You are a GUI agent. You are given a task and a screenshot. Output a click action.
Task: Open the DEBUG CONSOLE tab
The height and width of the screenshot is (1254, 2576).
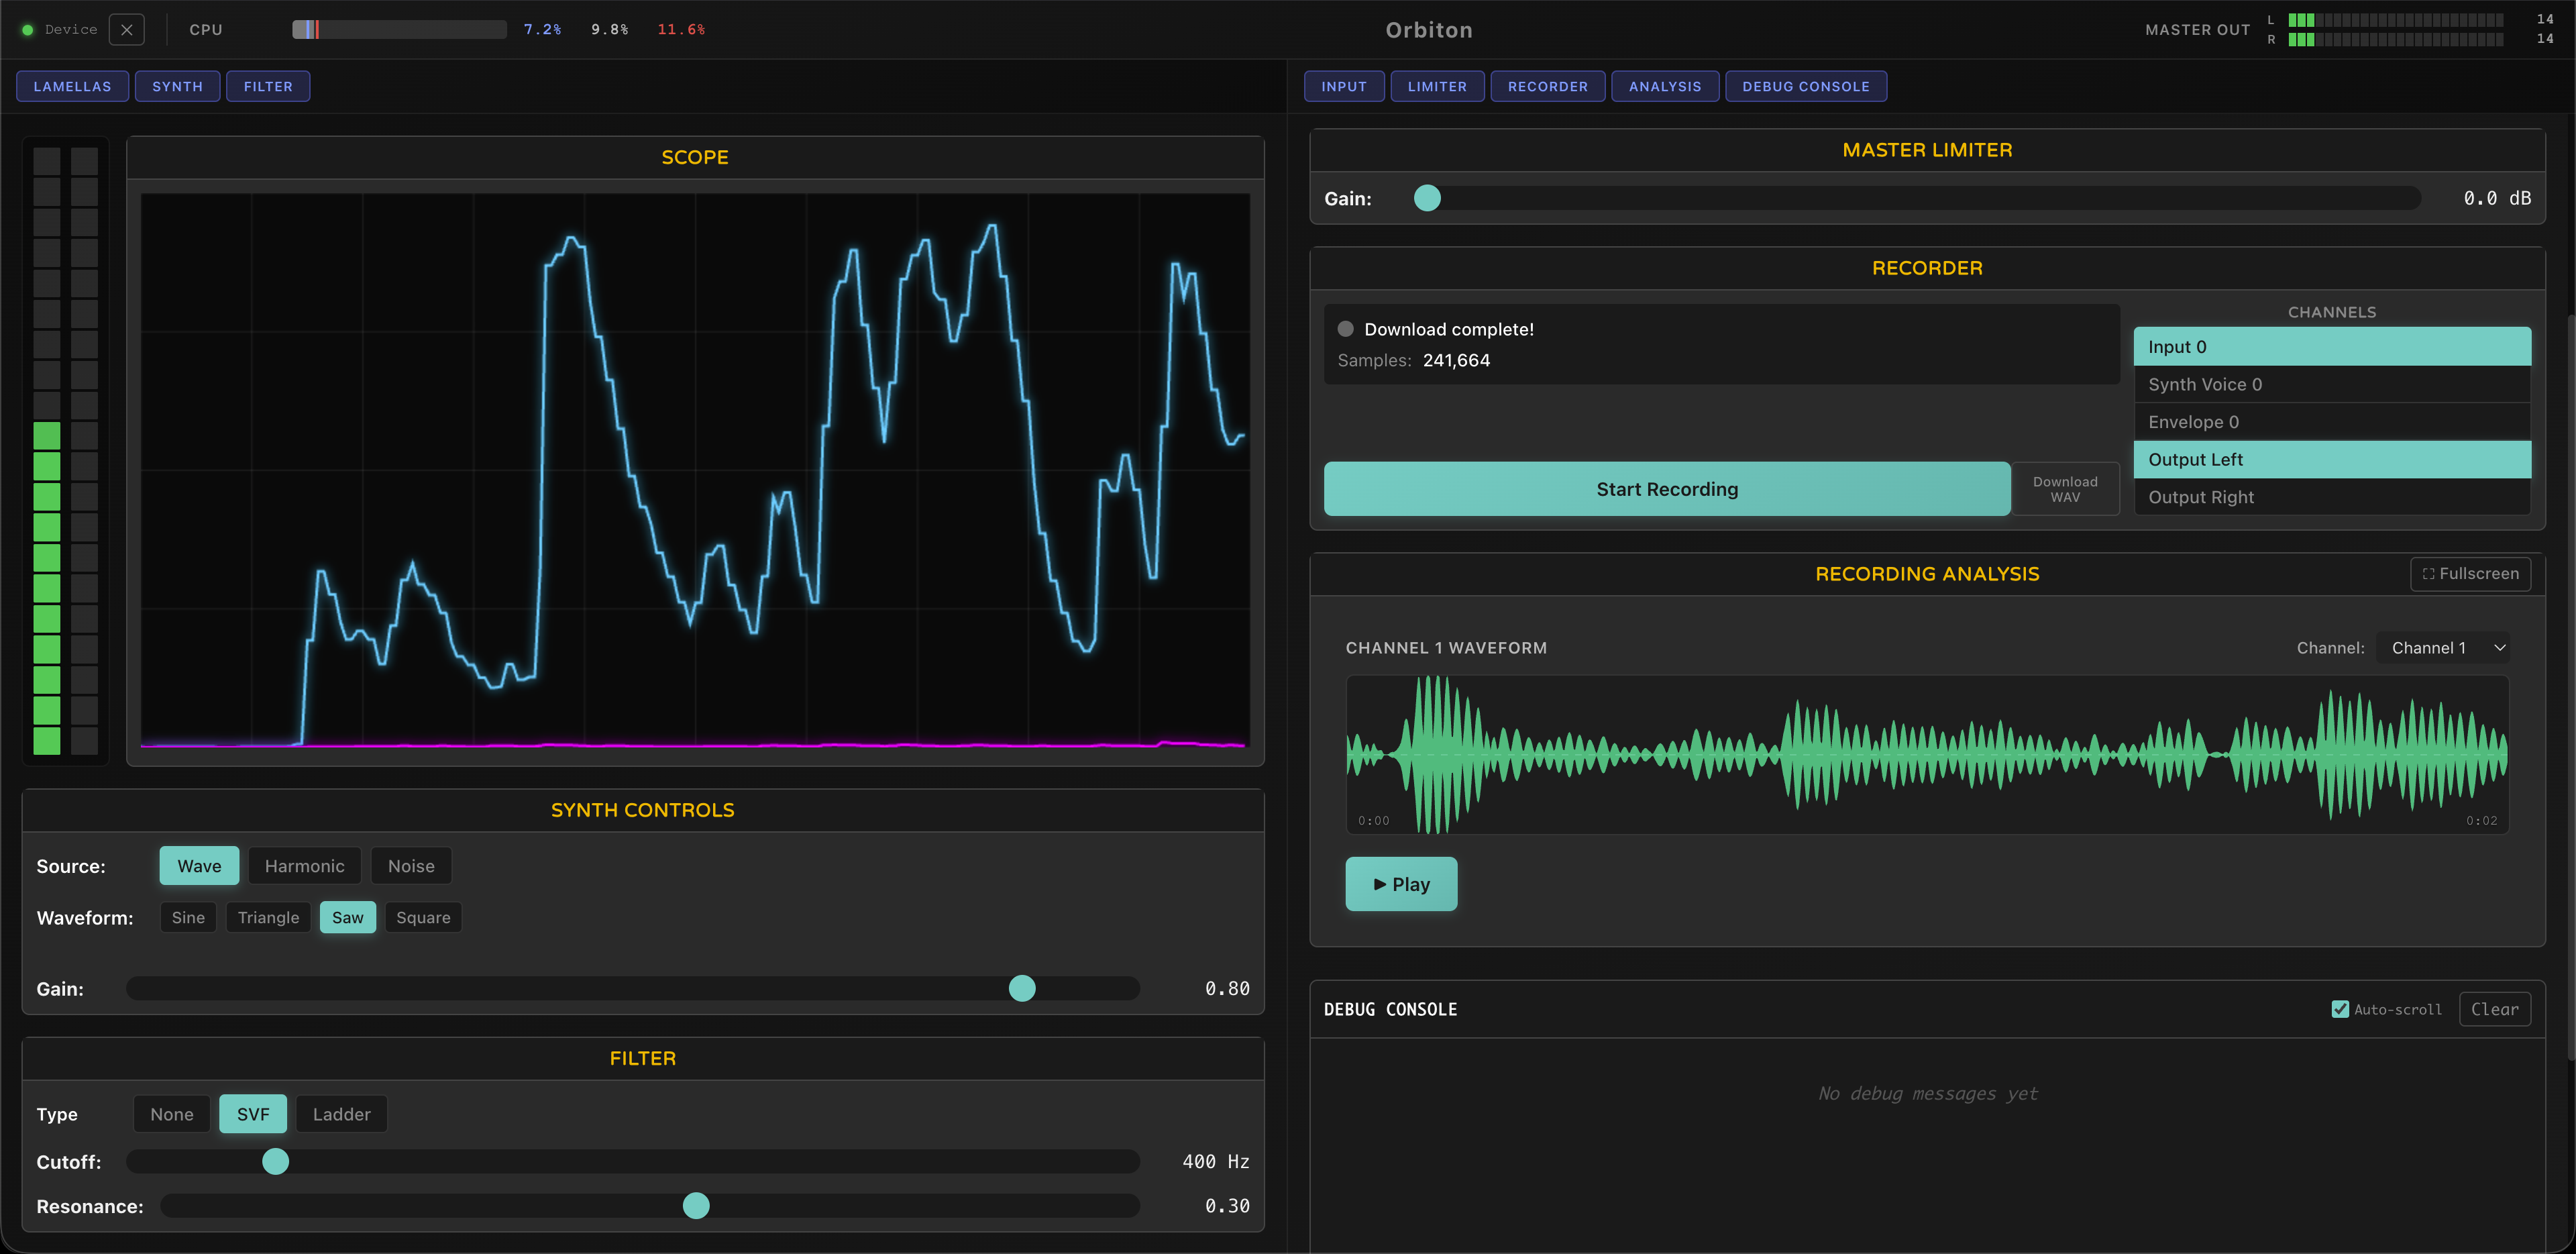point(1805,87)
